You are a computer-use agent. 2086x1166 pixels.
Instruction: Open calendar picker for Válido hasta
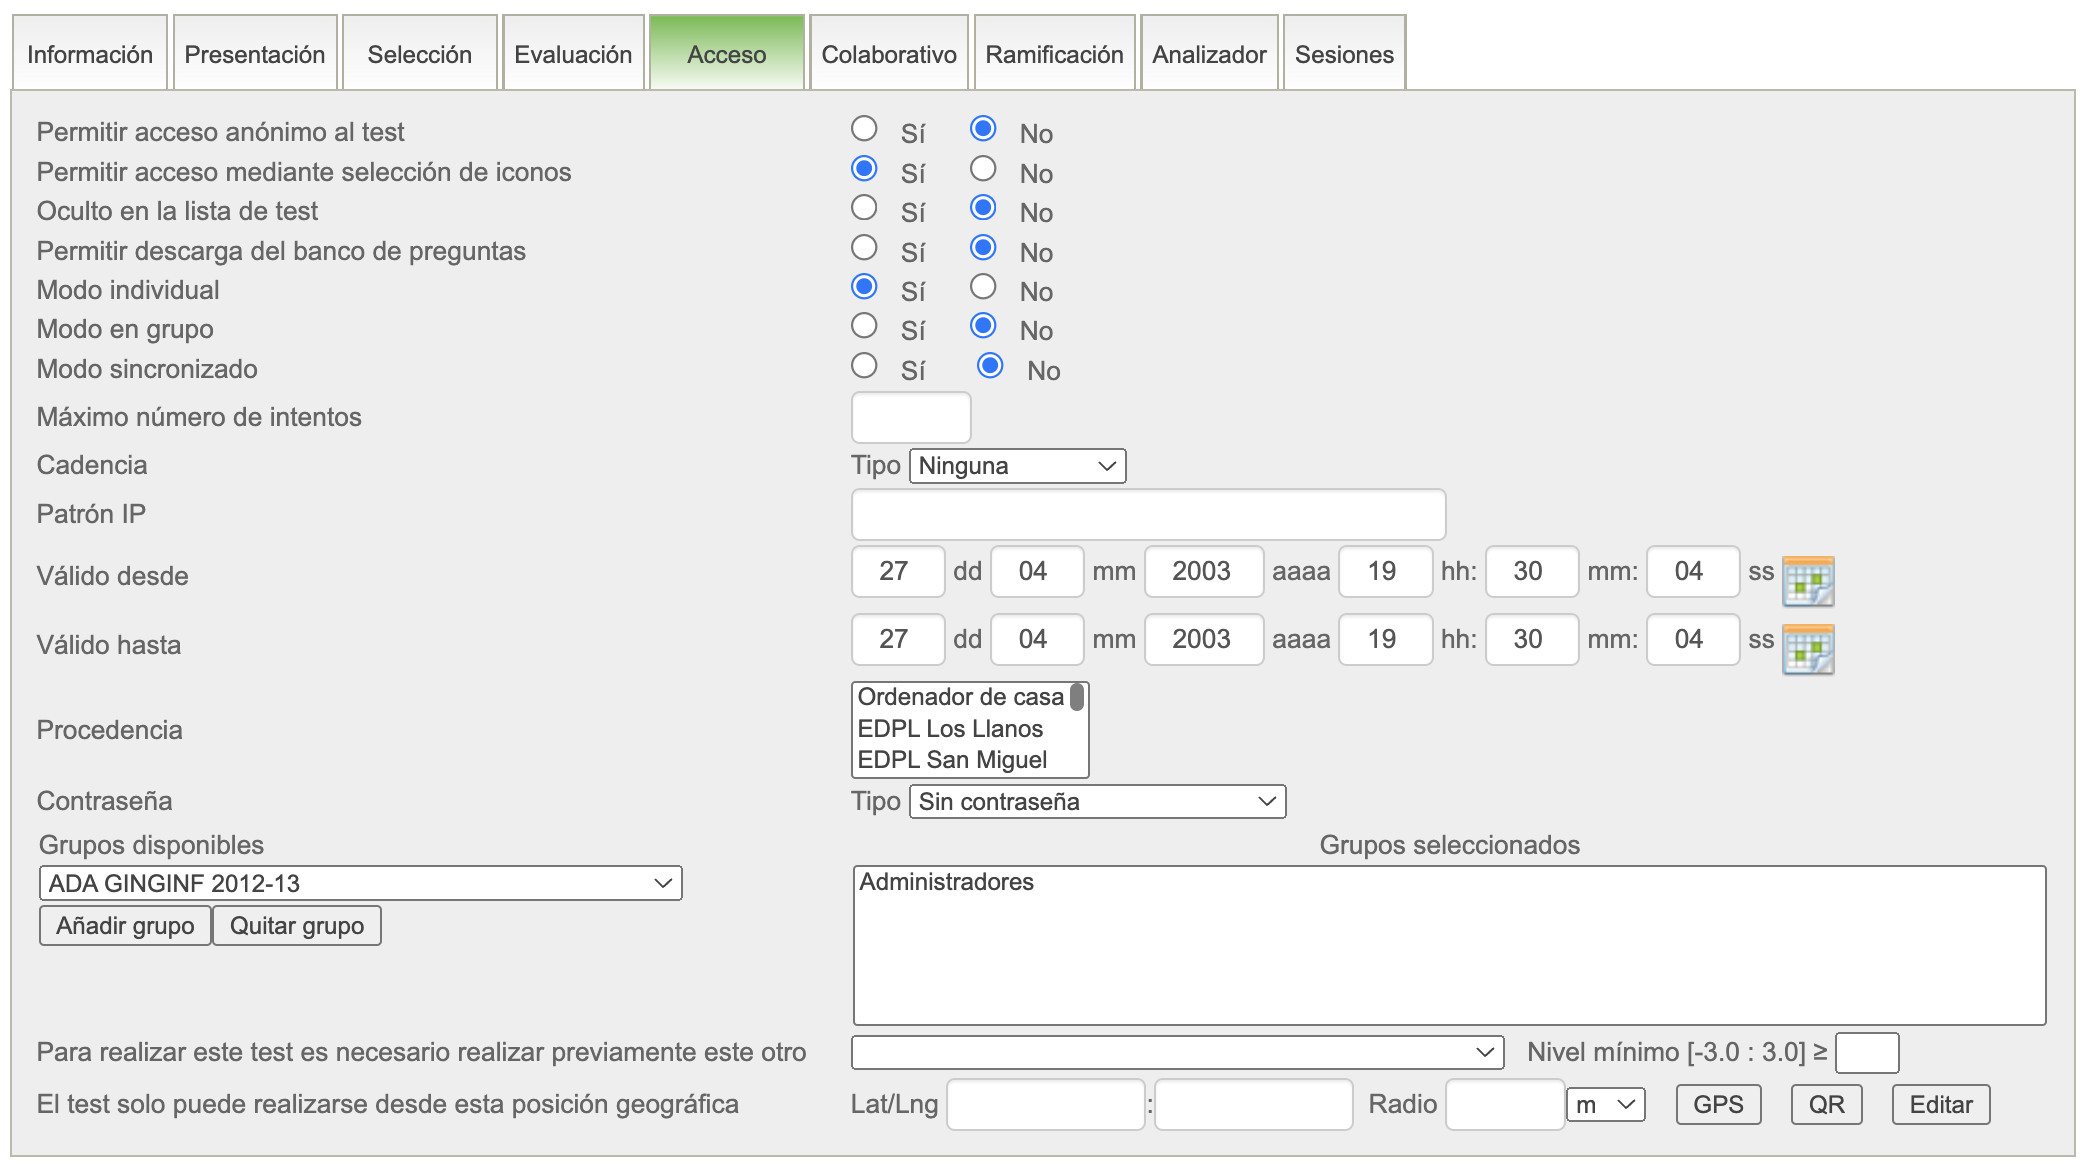(x=1807, y=650)
